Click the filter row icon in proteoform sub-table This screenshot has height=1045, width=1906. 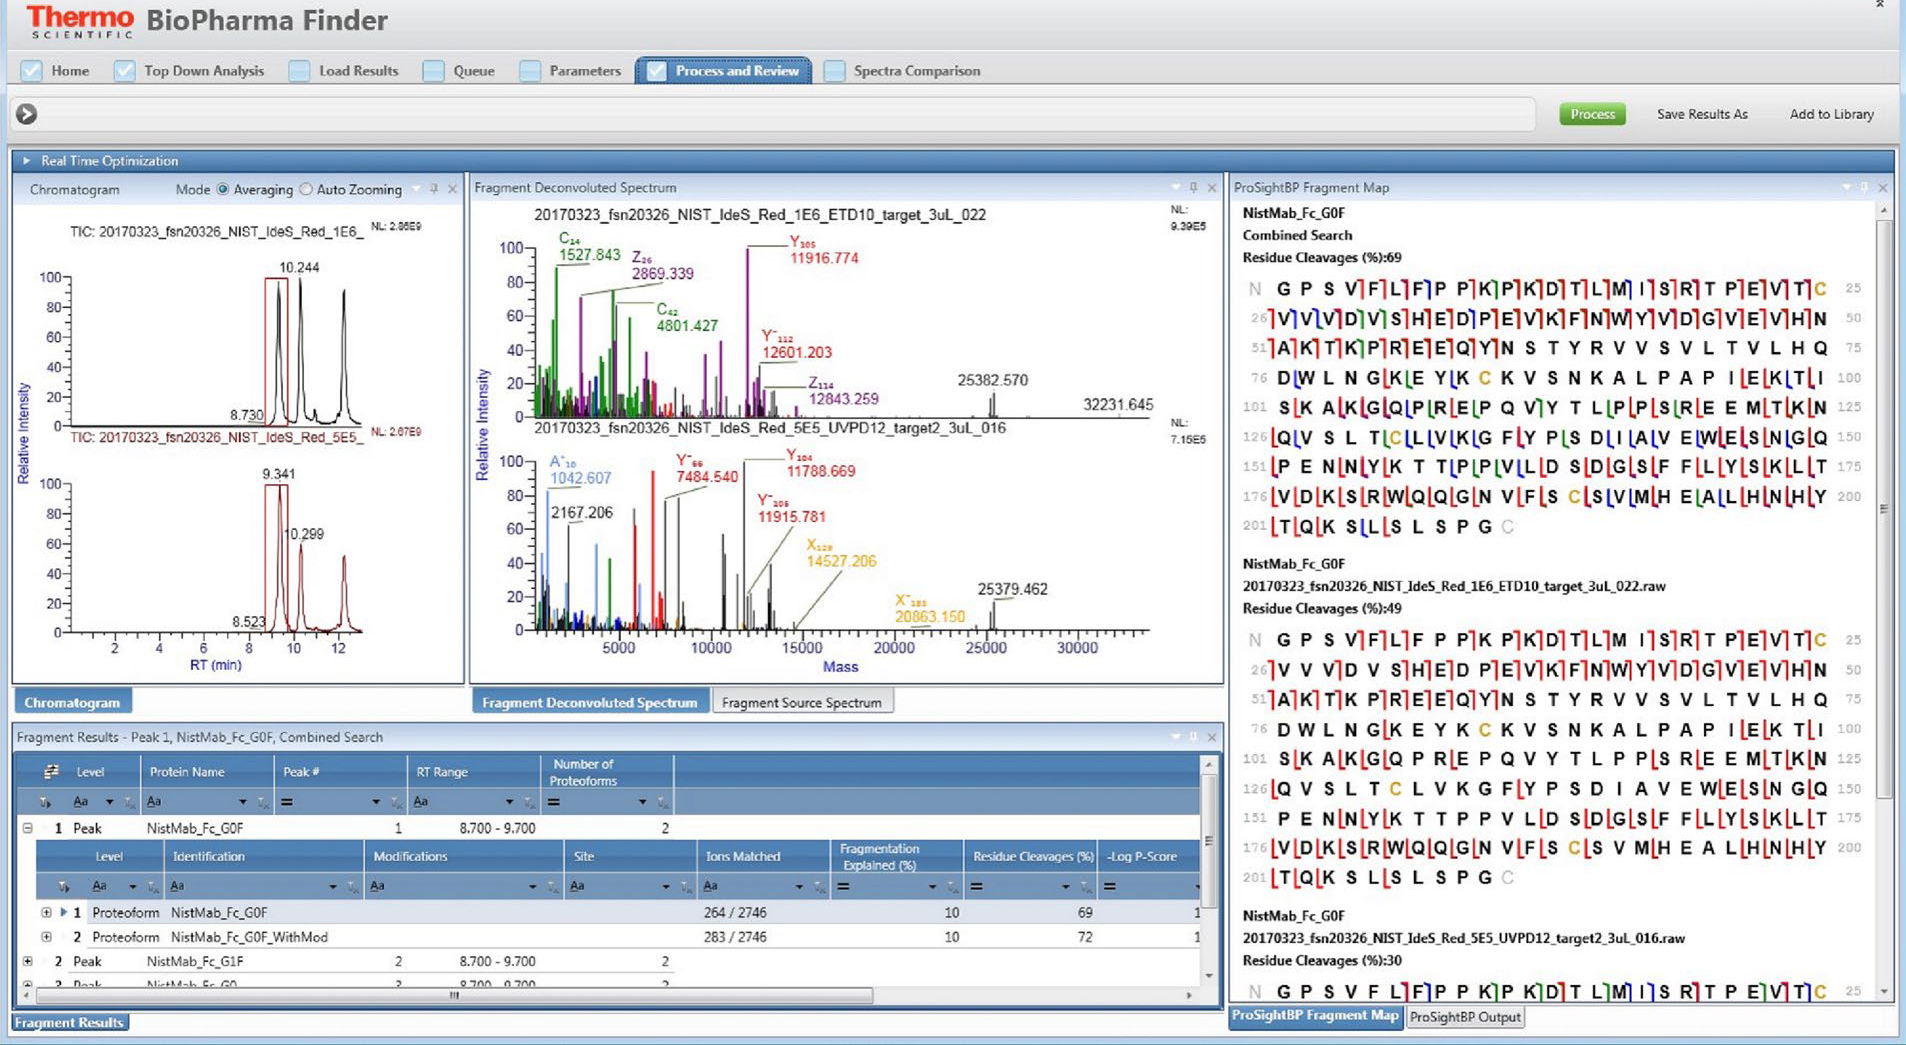pos(64,887)
